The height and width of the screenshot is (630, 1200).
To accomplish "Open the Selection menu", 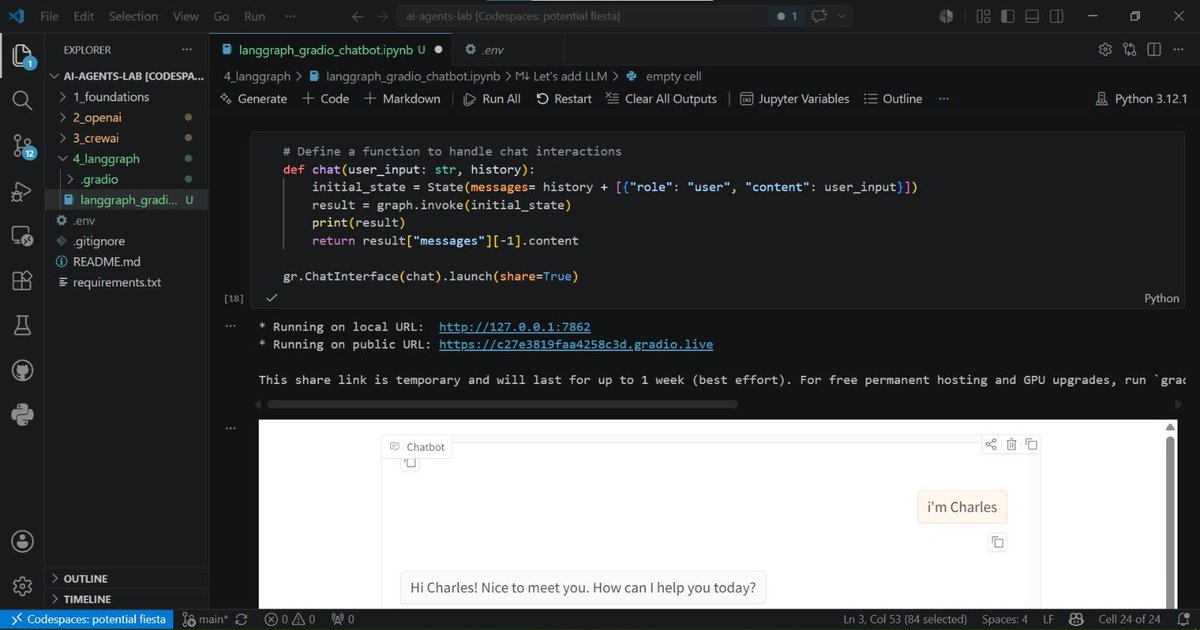I will [x=133, y=16].
